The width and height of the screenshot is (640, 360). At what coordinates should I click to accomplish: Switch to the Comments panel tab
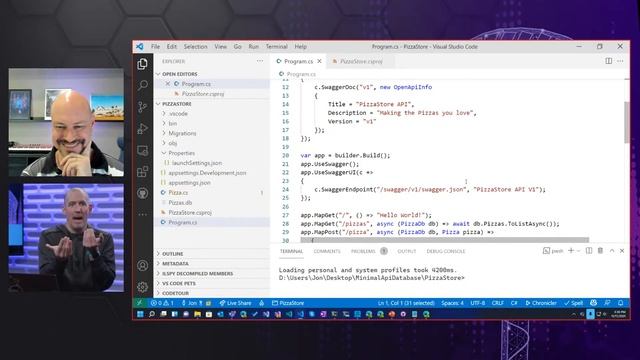click(327, 251)
